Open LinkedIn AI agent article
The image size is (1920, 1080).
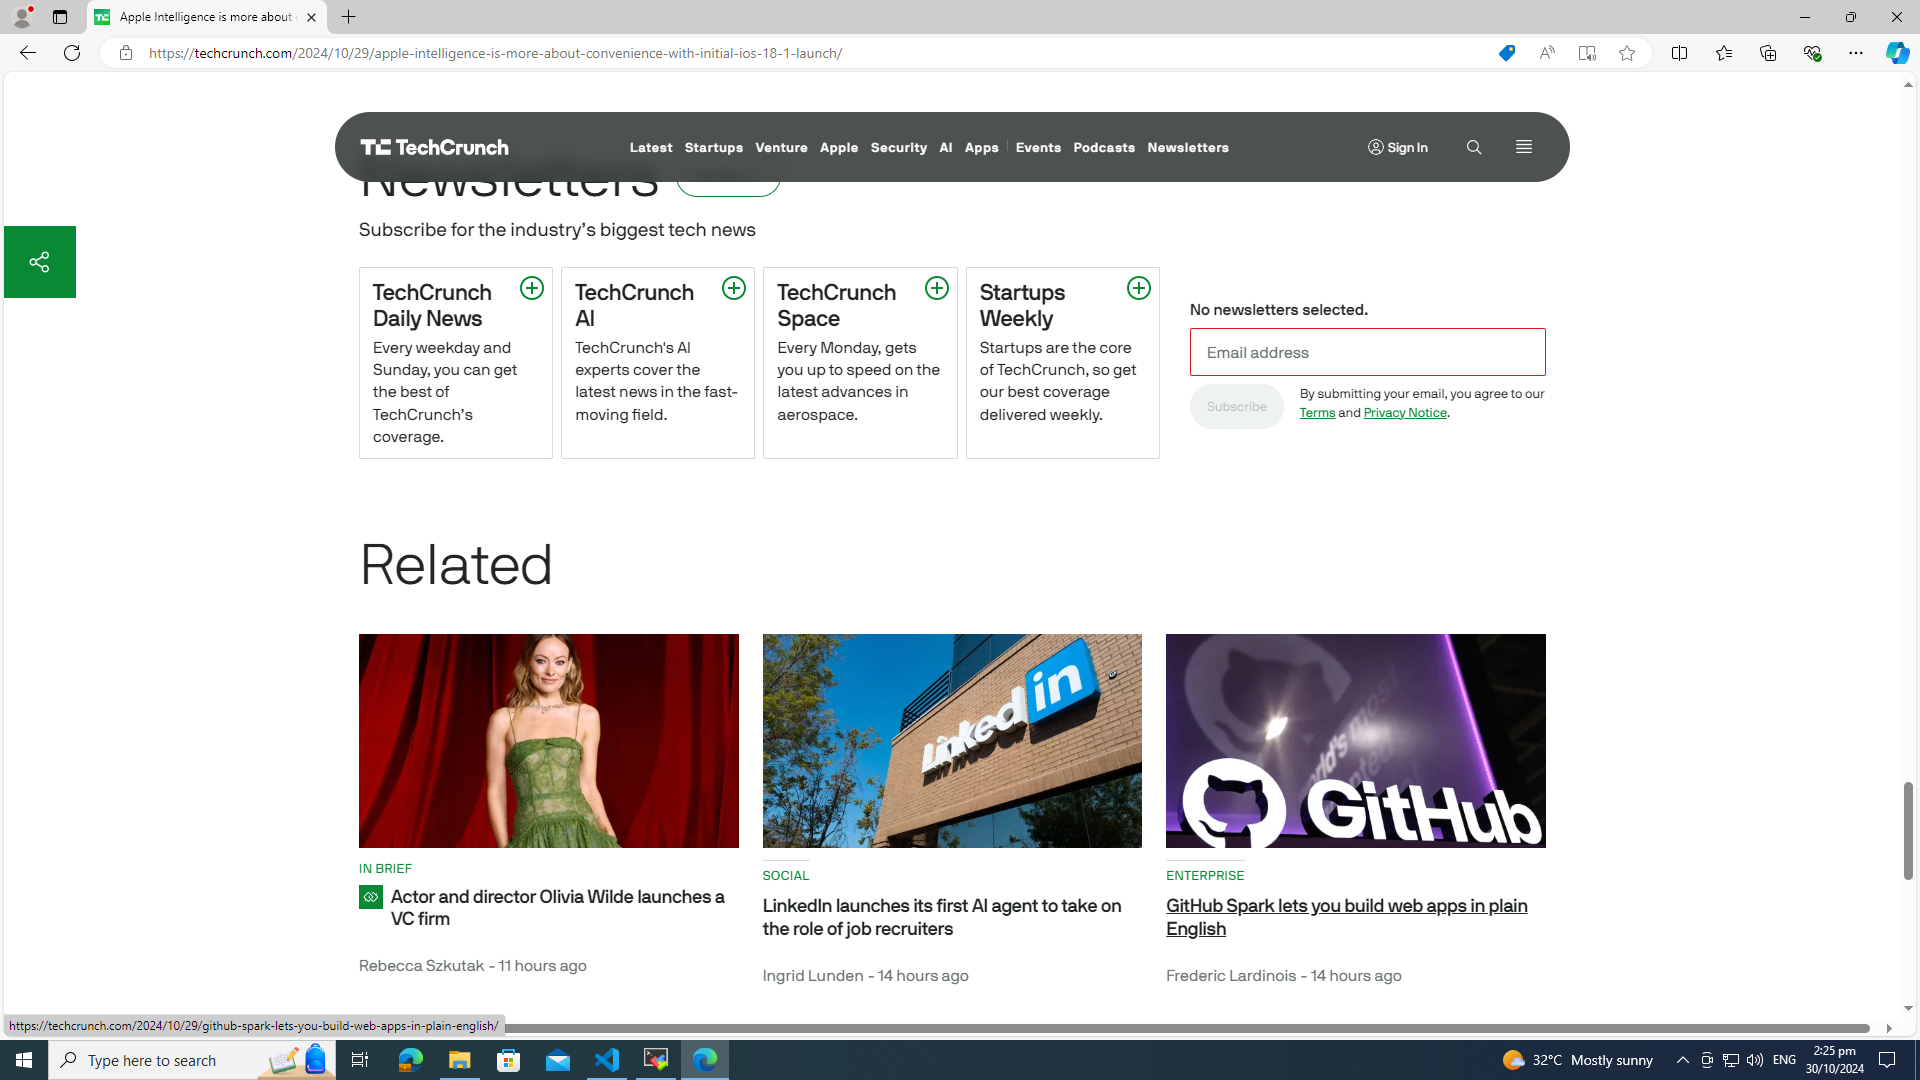[x=941, y=917]
